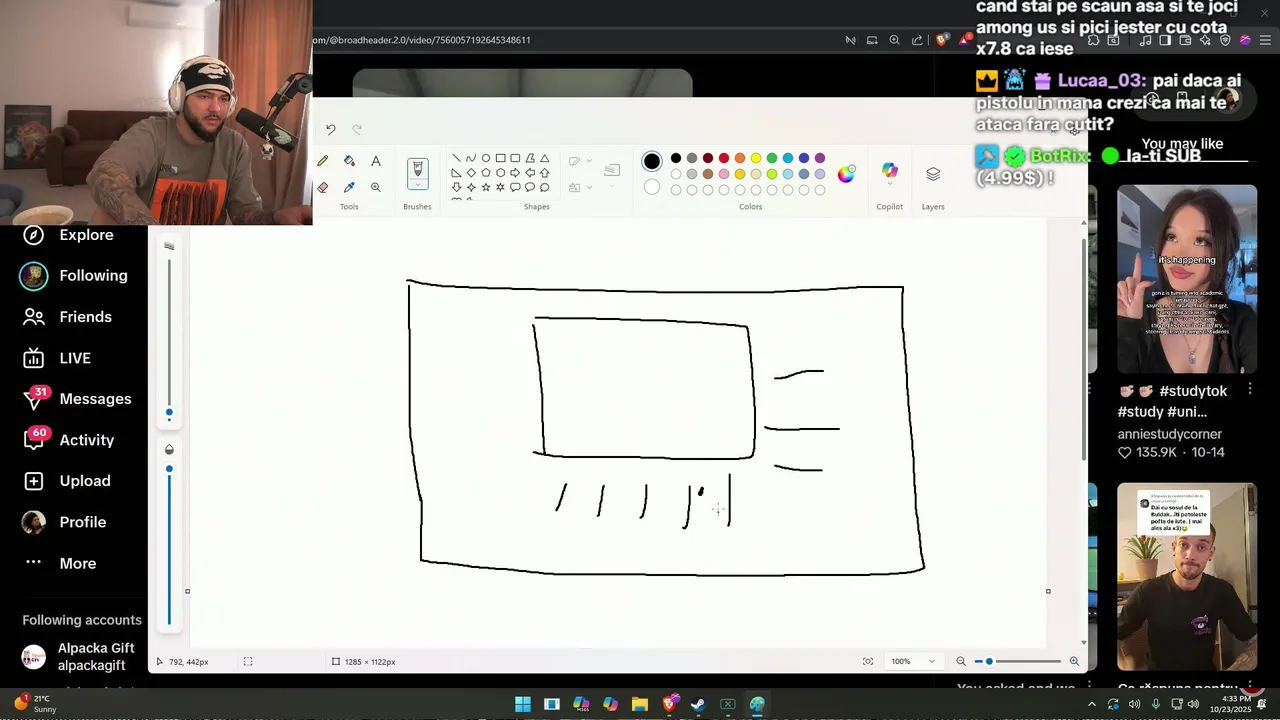Viewport: 1280px width, 720px height.
Task: Open Messages in TikTok sidebar
Action: (x=78, y=399)
